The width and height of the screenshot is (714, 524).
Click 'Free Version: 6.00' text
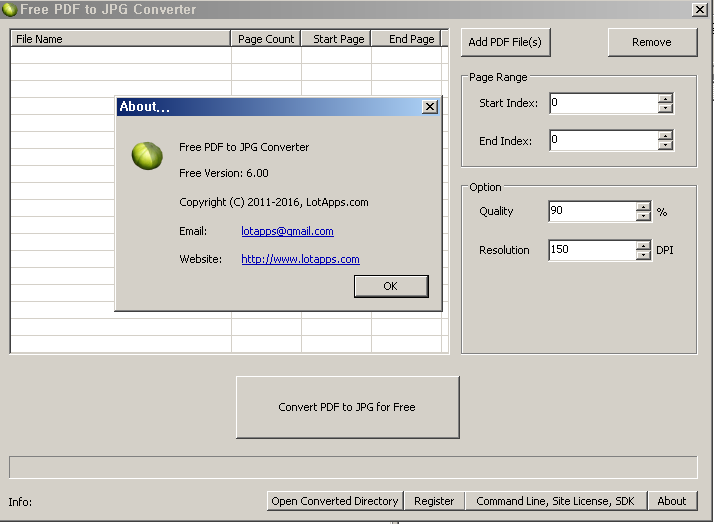pyautogui.click(x=224, y=173)
